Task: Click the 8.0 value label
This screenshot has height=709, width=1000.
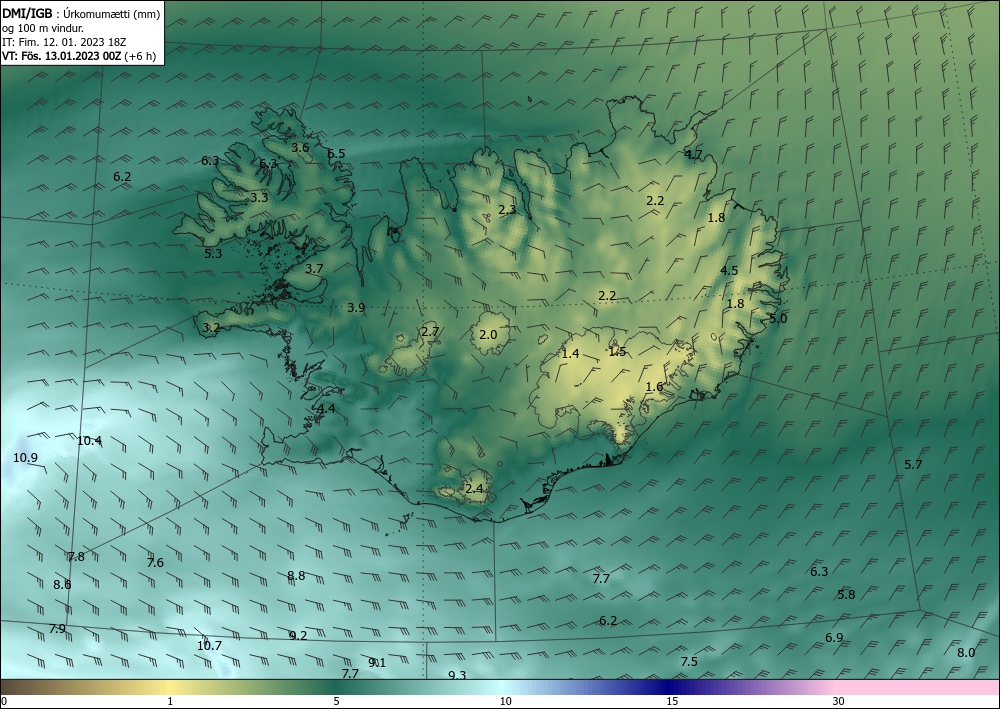Action: tap(966, 653)
